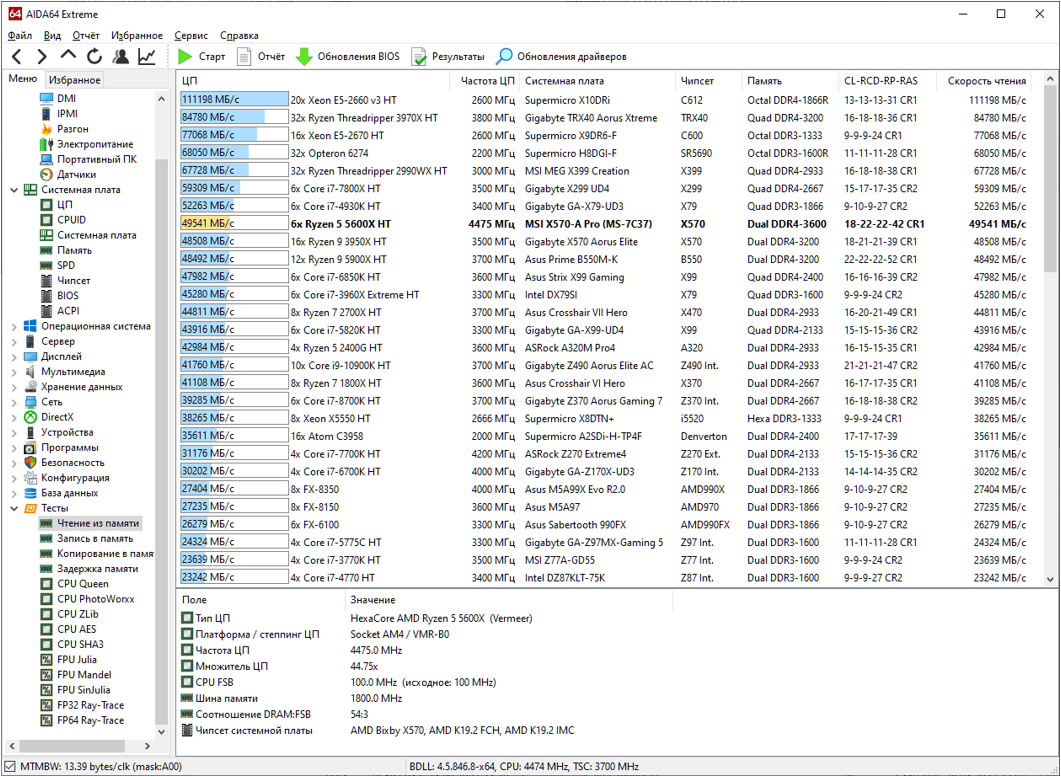Click the 111198 МБ/с result bar
Image resolution: width=1061 pixels, height=777 pixels.
[x=234, y=100]
